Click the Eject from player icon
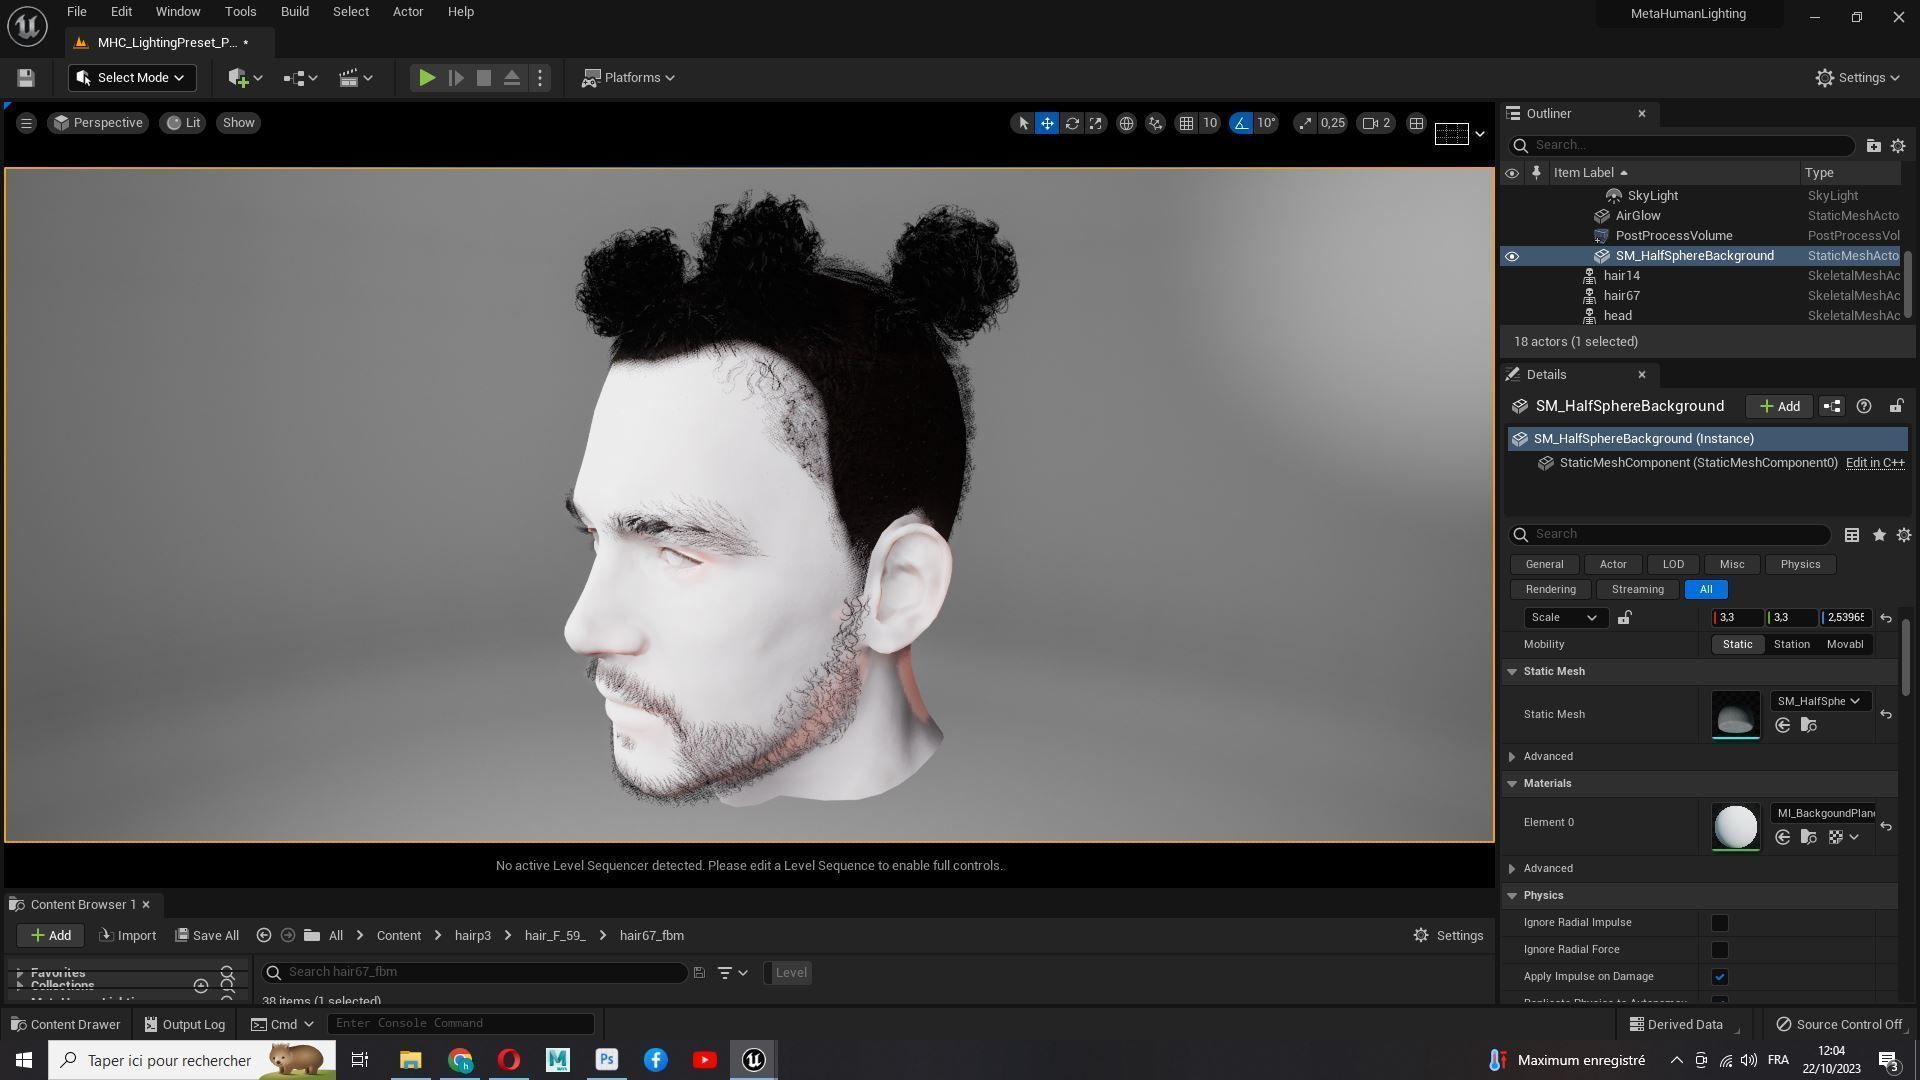The image size is (1920, 1080). (x=512, y=78)
